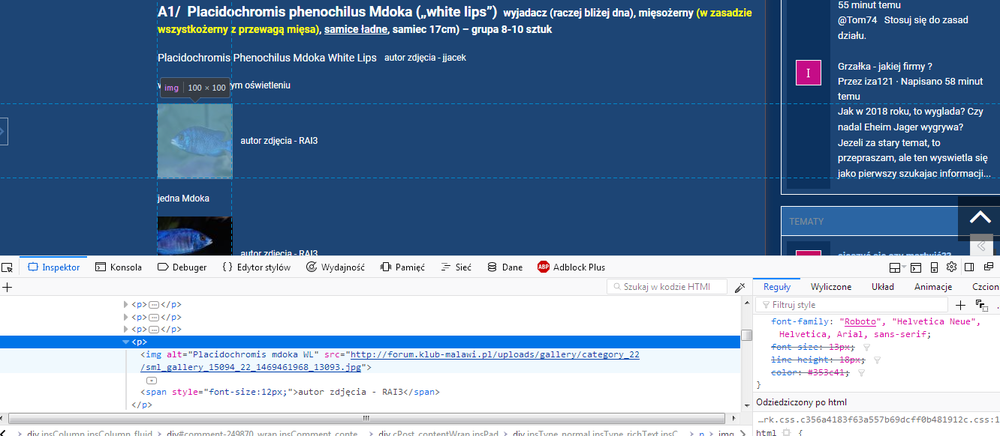Click the highlighted fish thumbnail image
1000x436 pixels.
click(x=194, y=142)
